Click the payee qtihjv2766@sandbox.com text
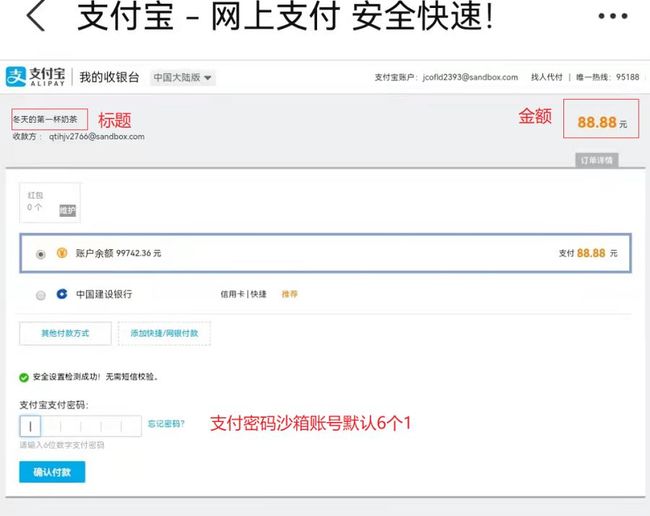 tap(97, 136)
